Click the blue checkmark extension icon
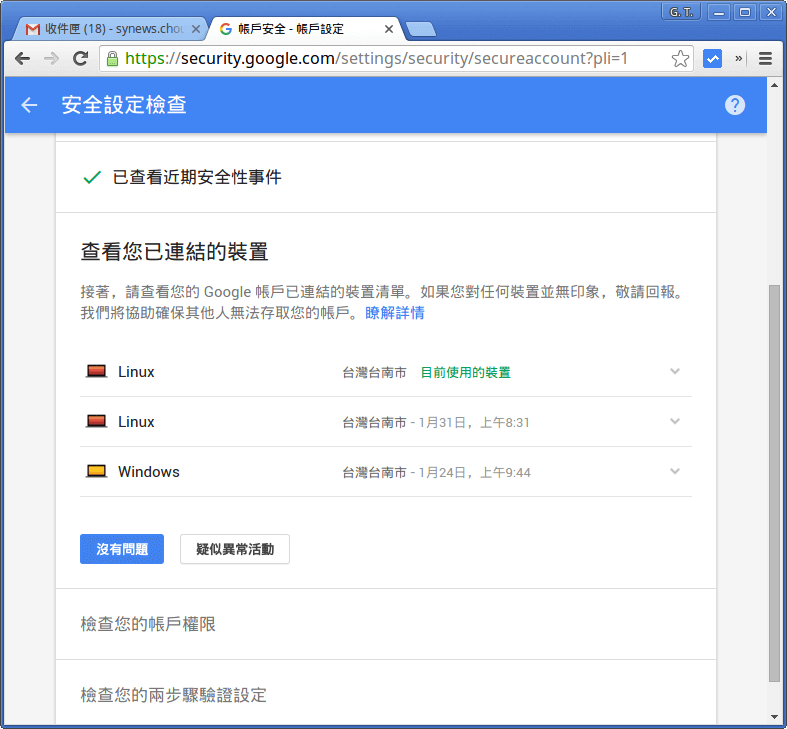Screen dimensions: 787x729 click(x=712, y=59)
